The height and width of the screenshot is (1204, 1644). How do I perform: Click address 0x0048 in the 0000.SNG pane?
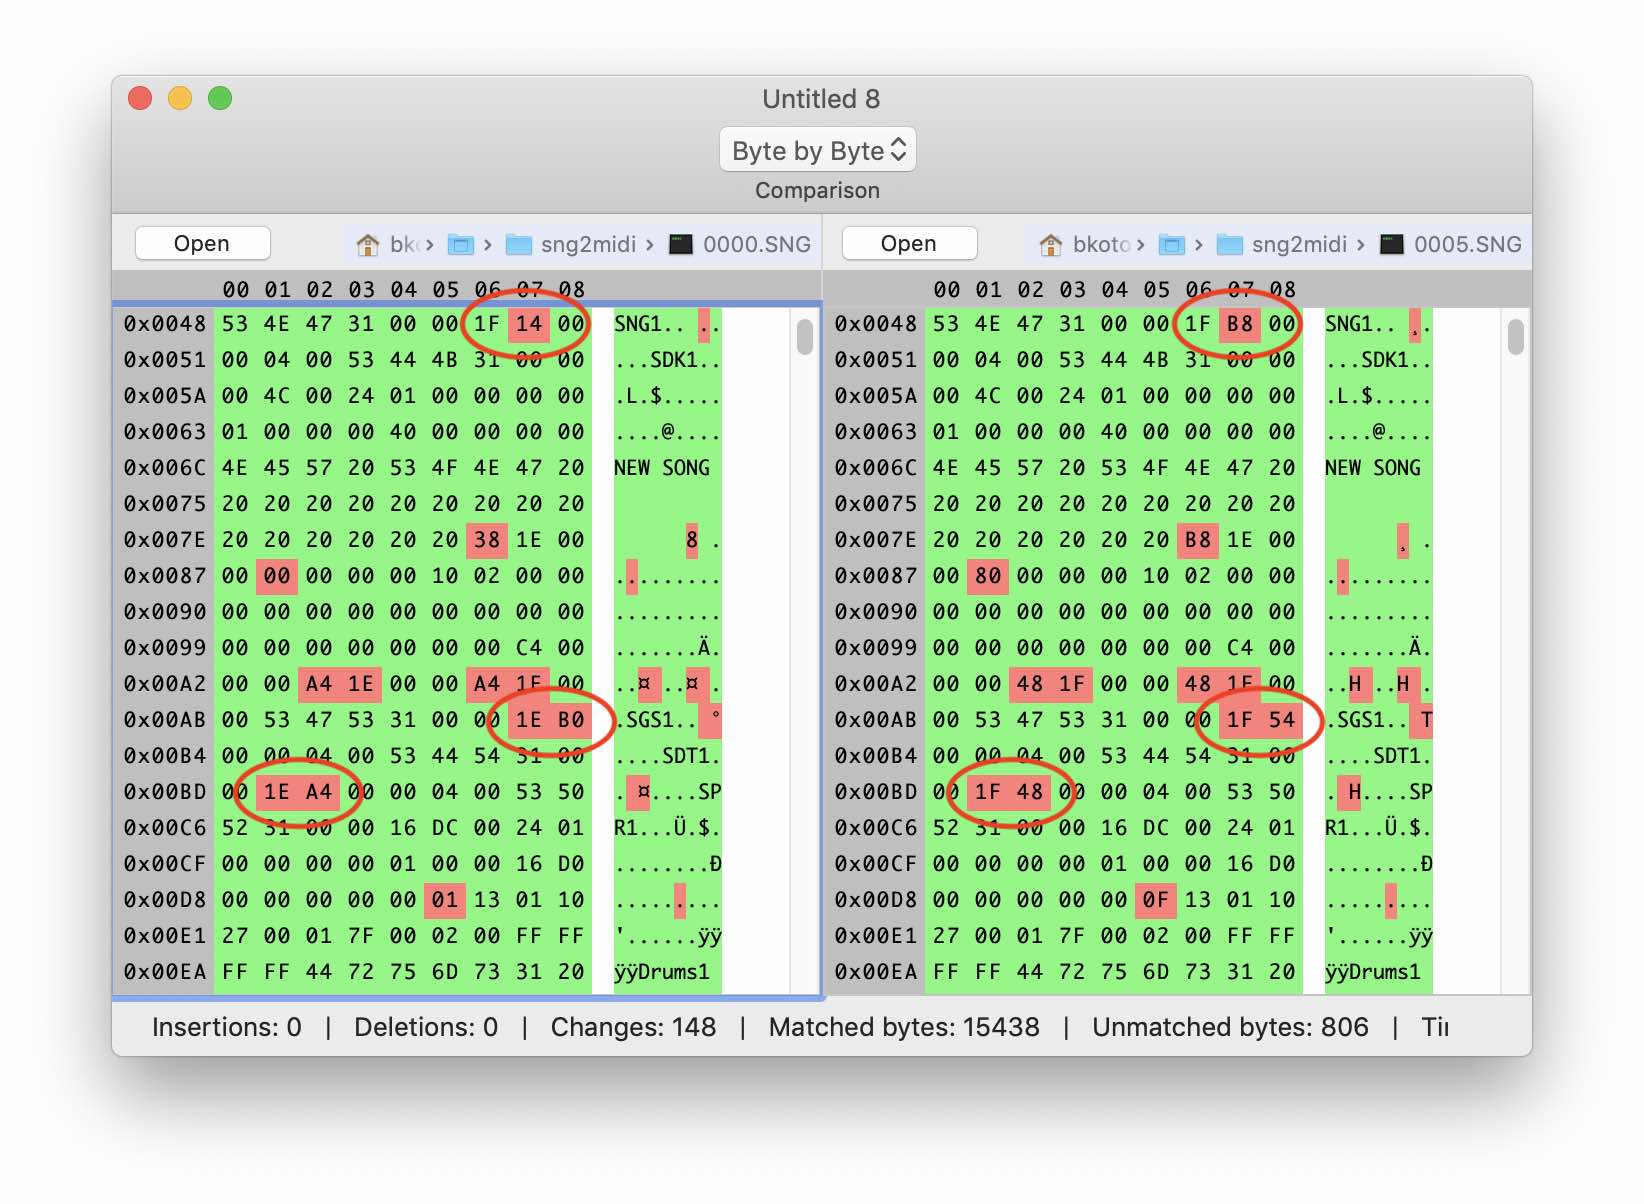(165, 324)
